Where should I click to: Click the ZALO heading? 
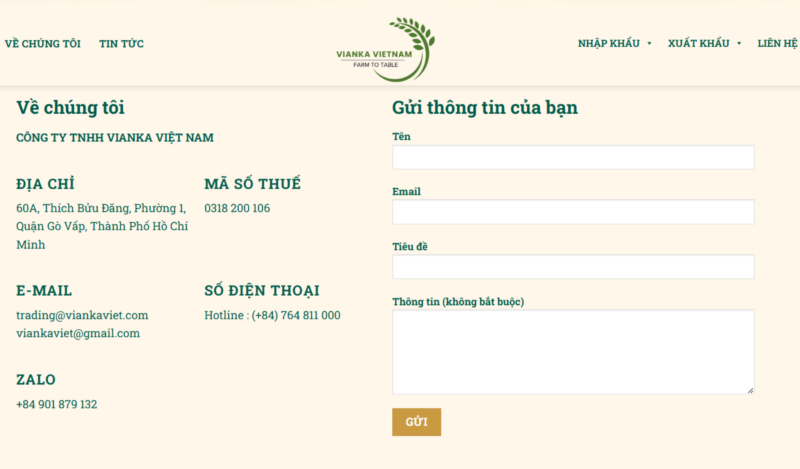[x=36, y=380]
